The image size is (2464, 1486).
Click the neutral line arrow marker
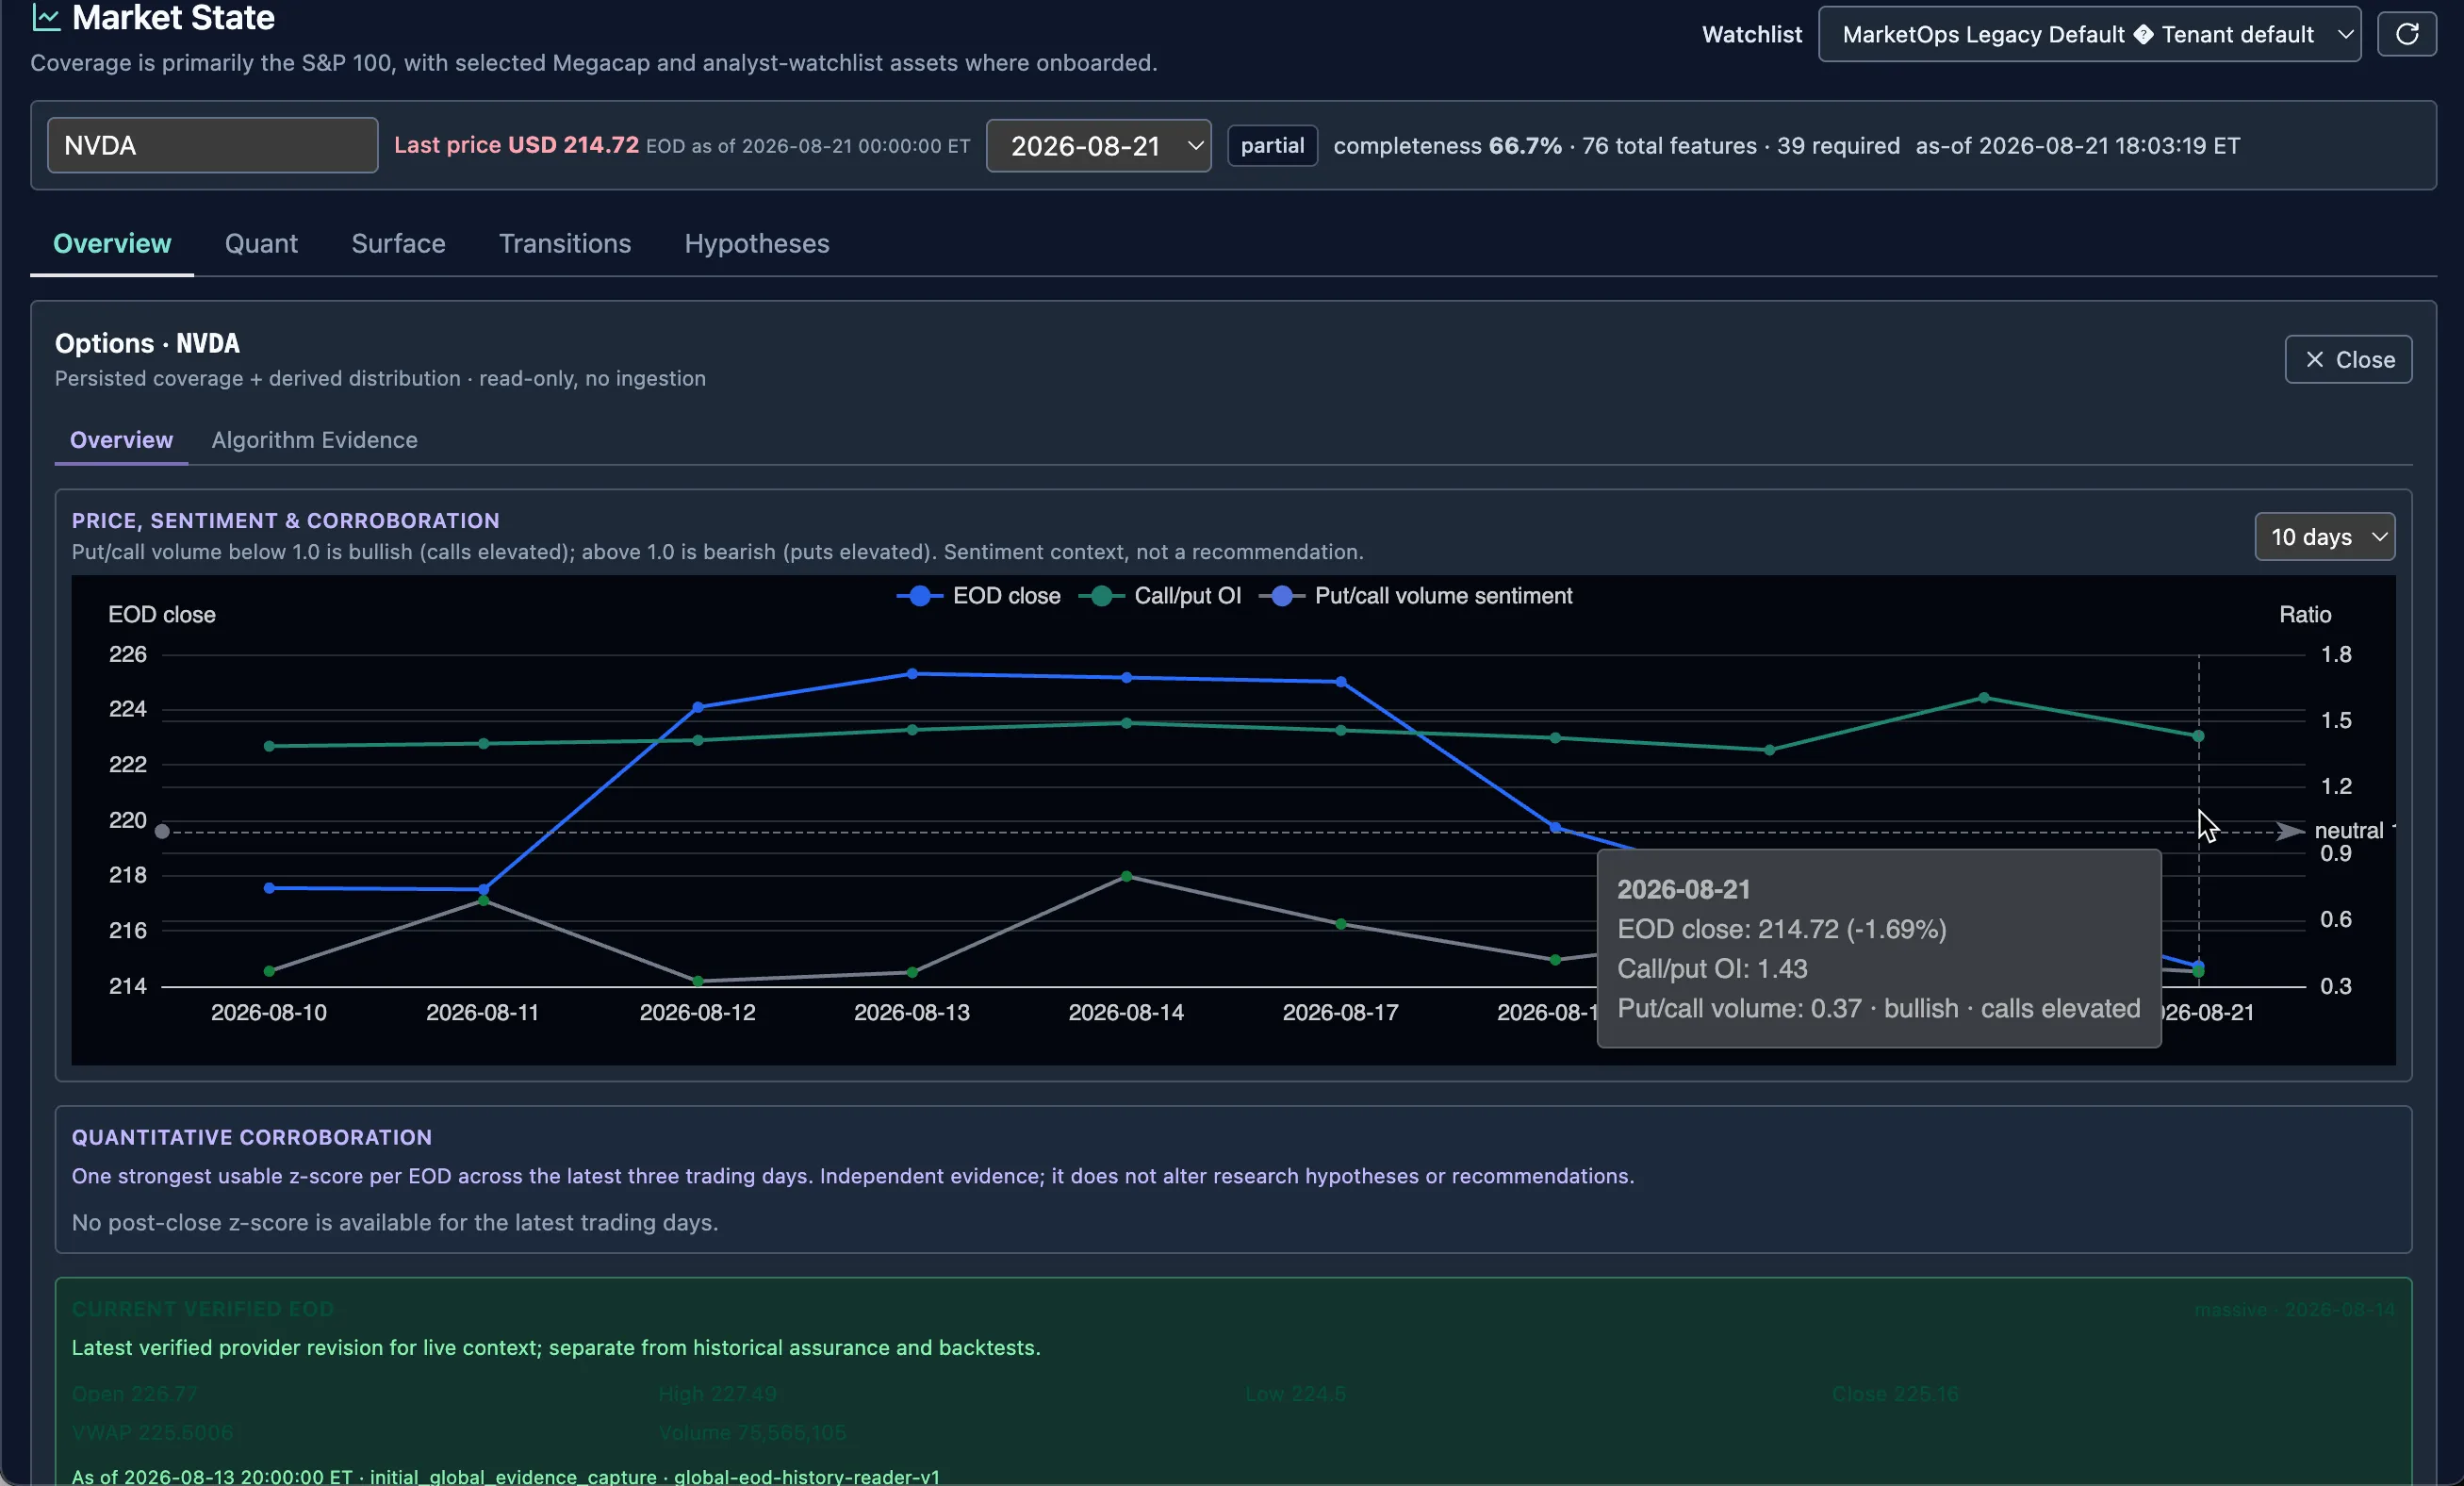(2289, 831)
